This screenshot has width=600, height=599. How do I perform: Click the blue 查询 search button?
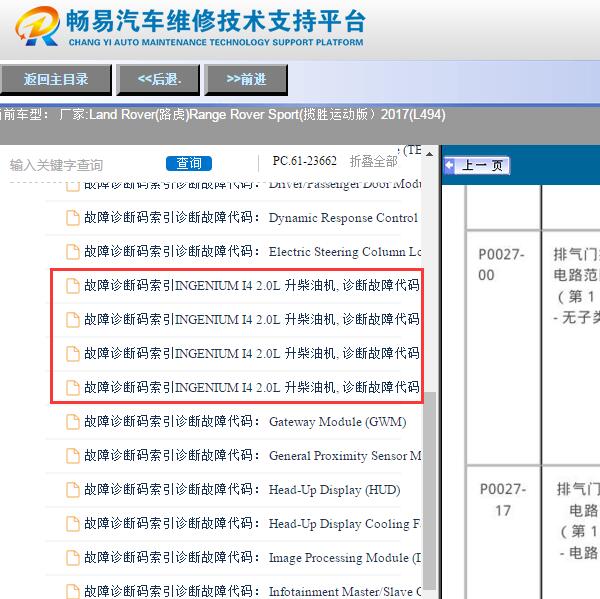(189, 163)
